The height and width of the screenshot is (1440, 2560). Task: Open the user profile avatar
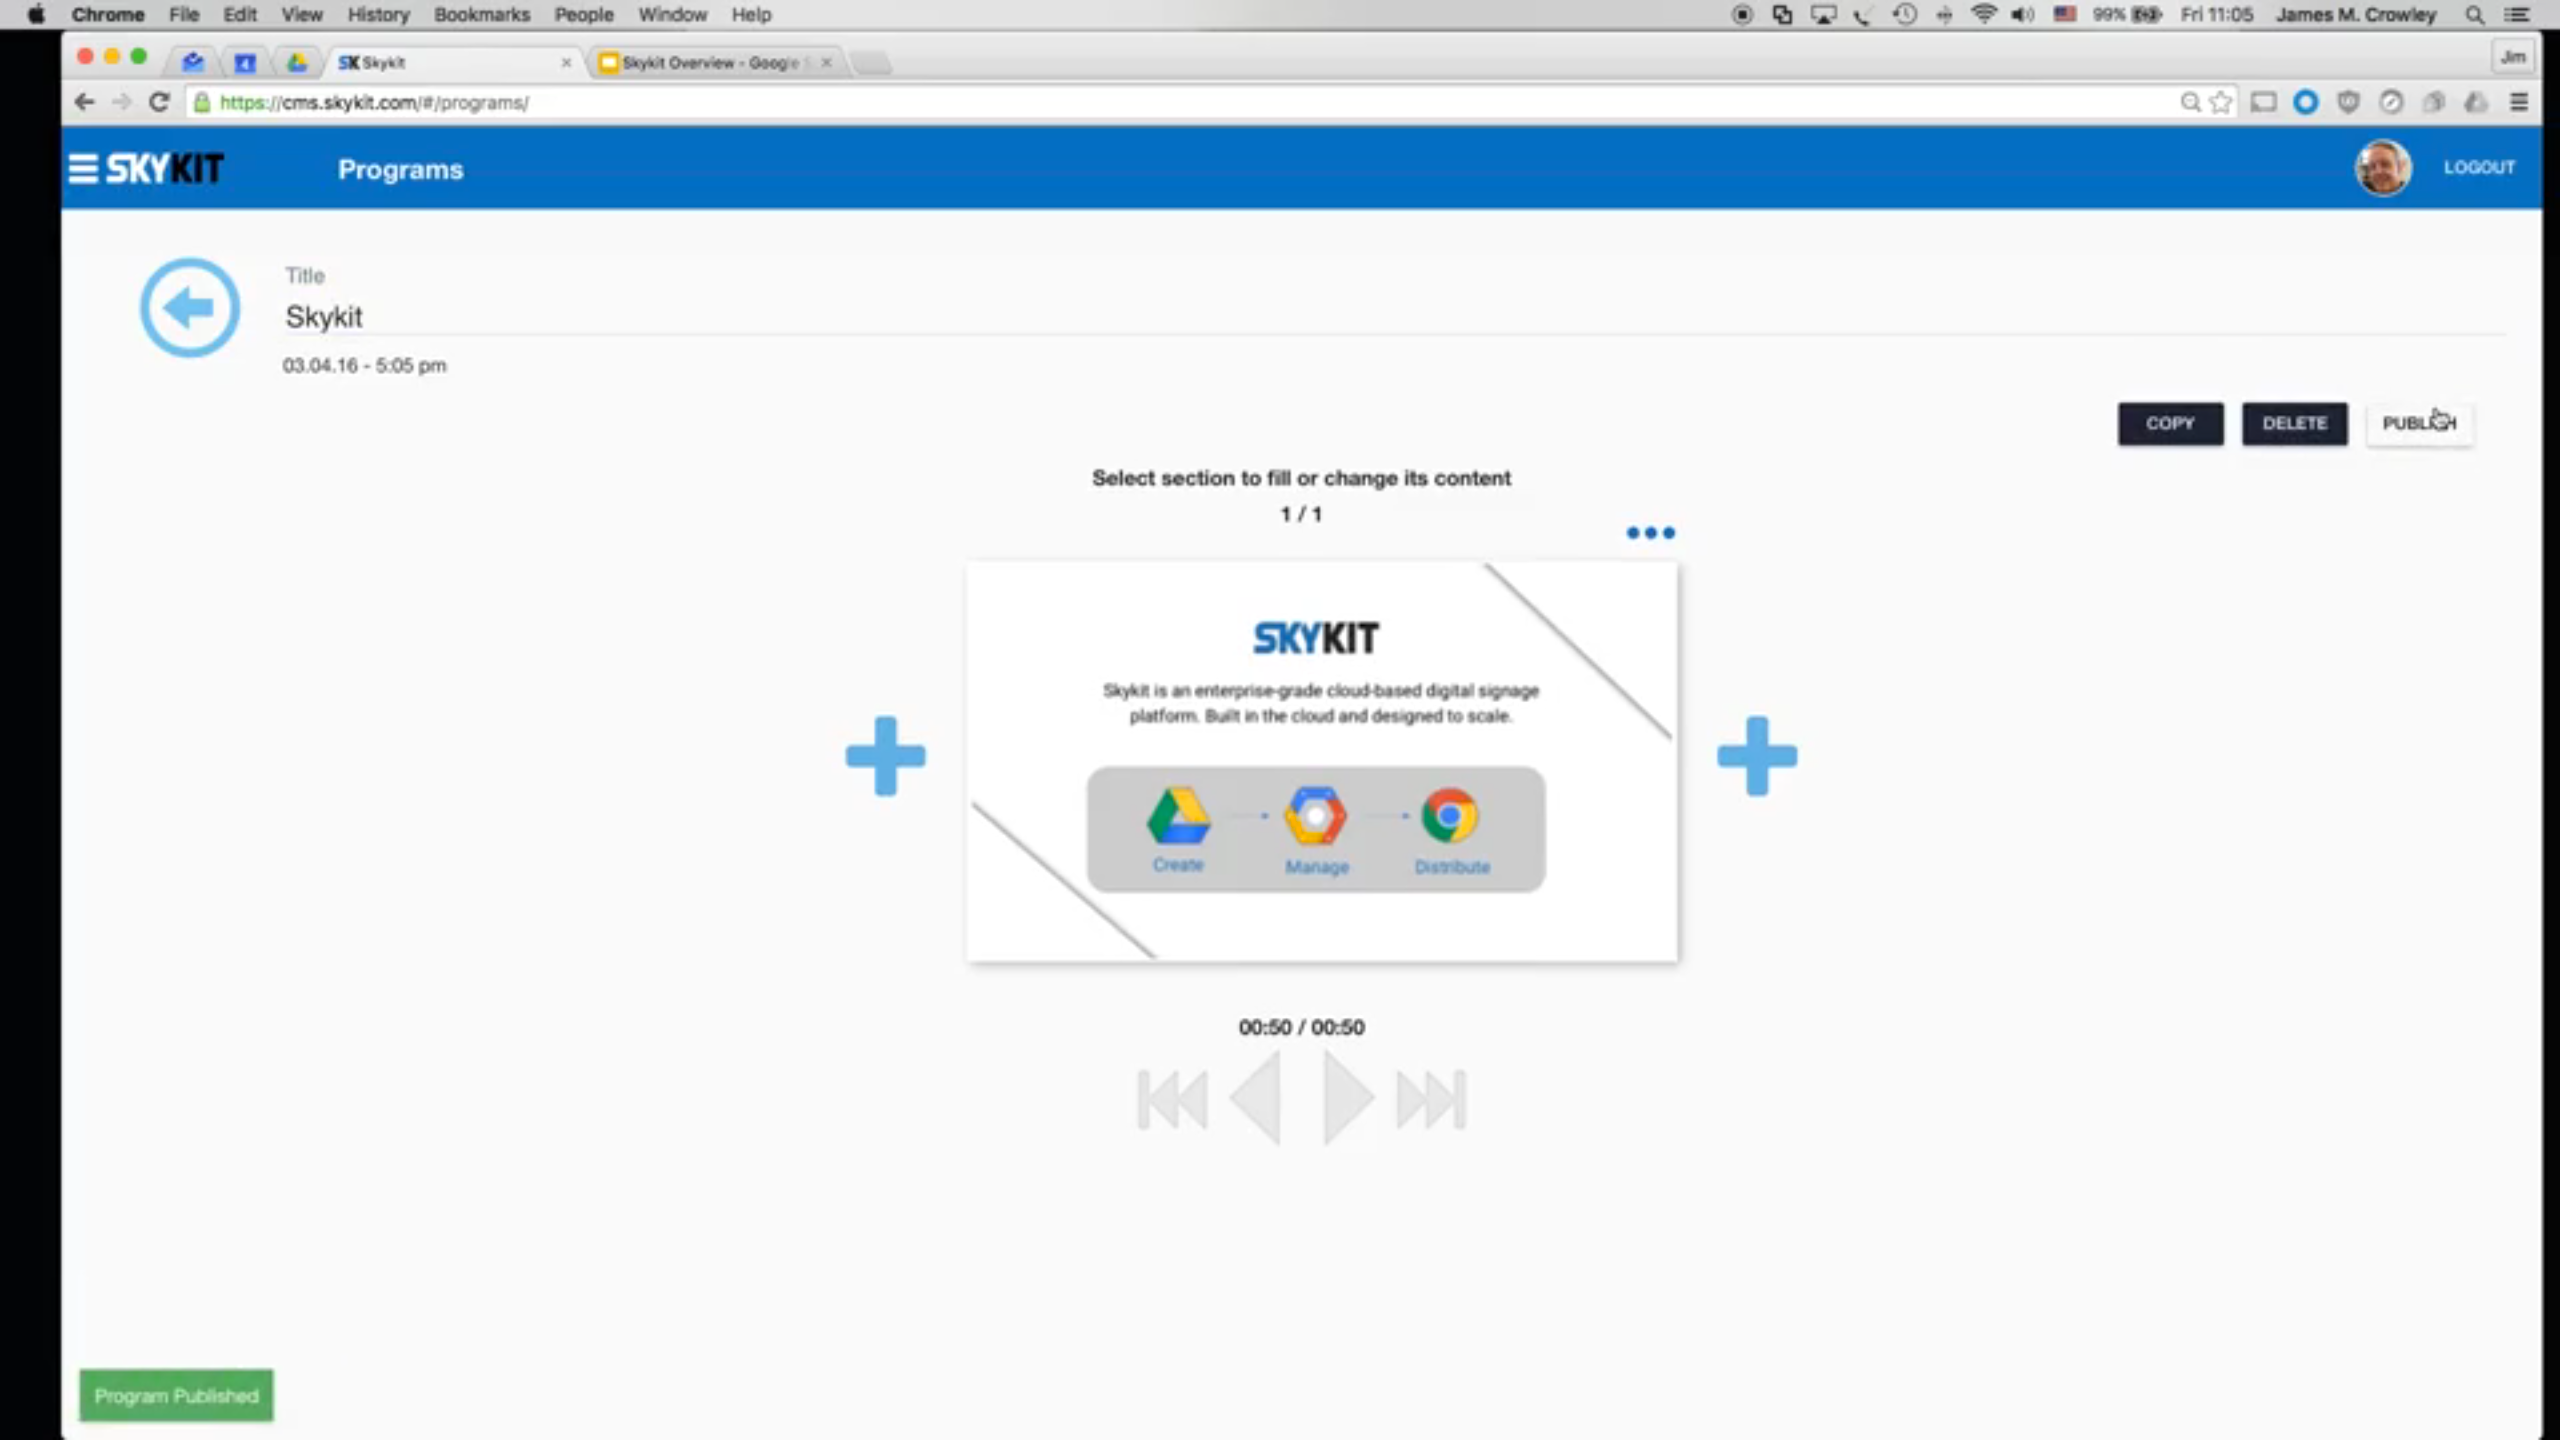click(x=2383, y=167)
